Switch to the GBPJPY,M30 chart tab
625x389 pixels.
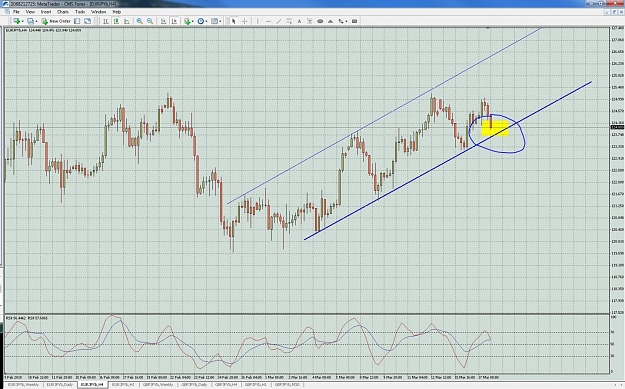[x=287, y=385]
